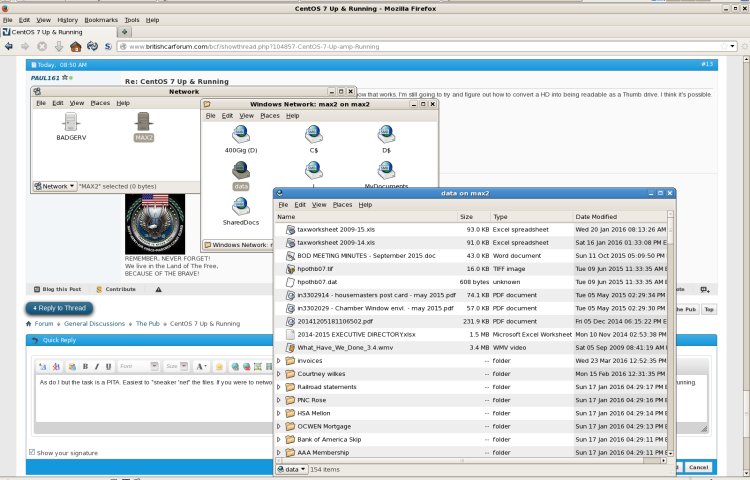The width and height of the screenshot is (750, 480).
Task: Expand the OCWEN Mortgage folder
Action: coord(279,426)
